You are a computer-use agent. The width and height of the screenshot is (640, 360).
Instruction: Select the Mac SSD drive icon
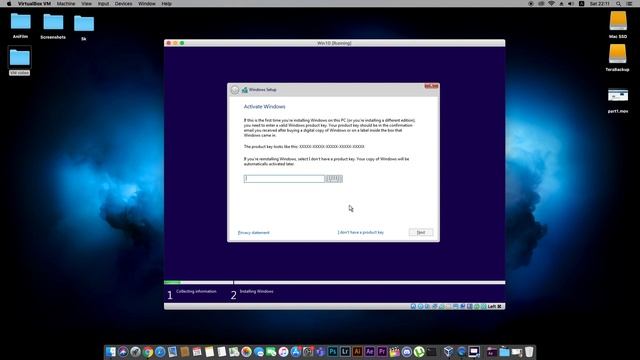618,24
